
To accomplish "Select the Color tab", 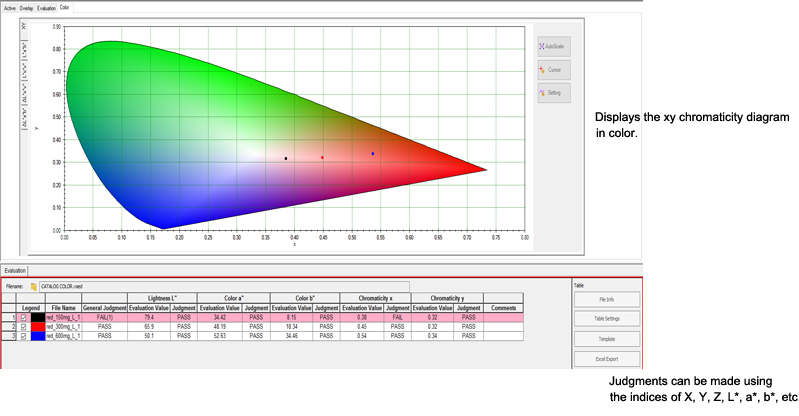I will pyautogui.click(x=65, y=7).
